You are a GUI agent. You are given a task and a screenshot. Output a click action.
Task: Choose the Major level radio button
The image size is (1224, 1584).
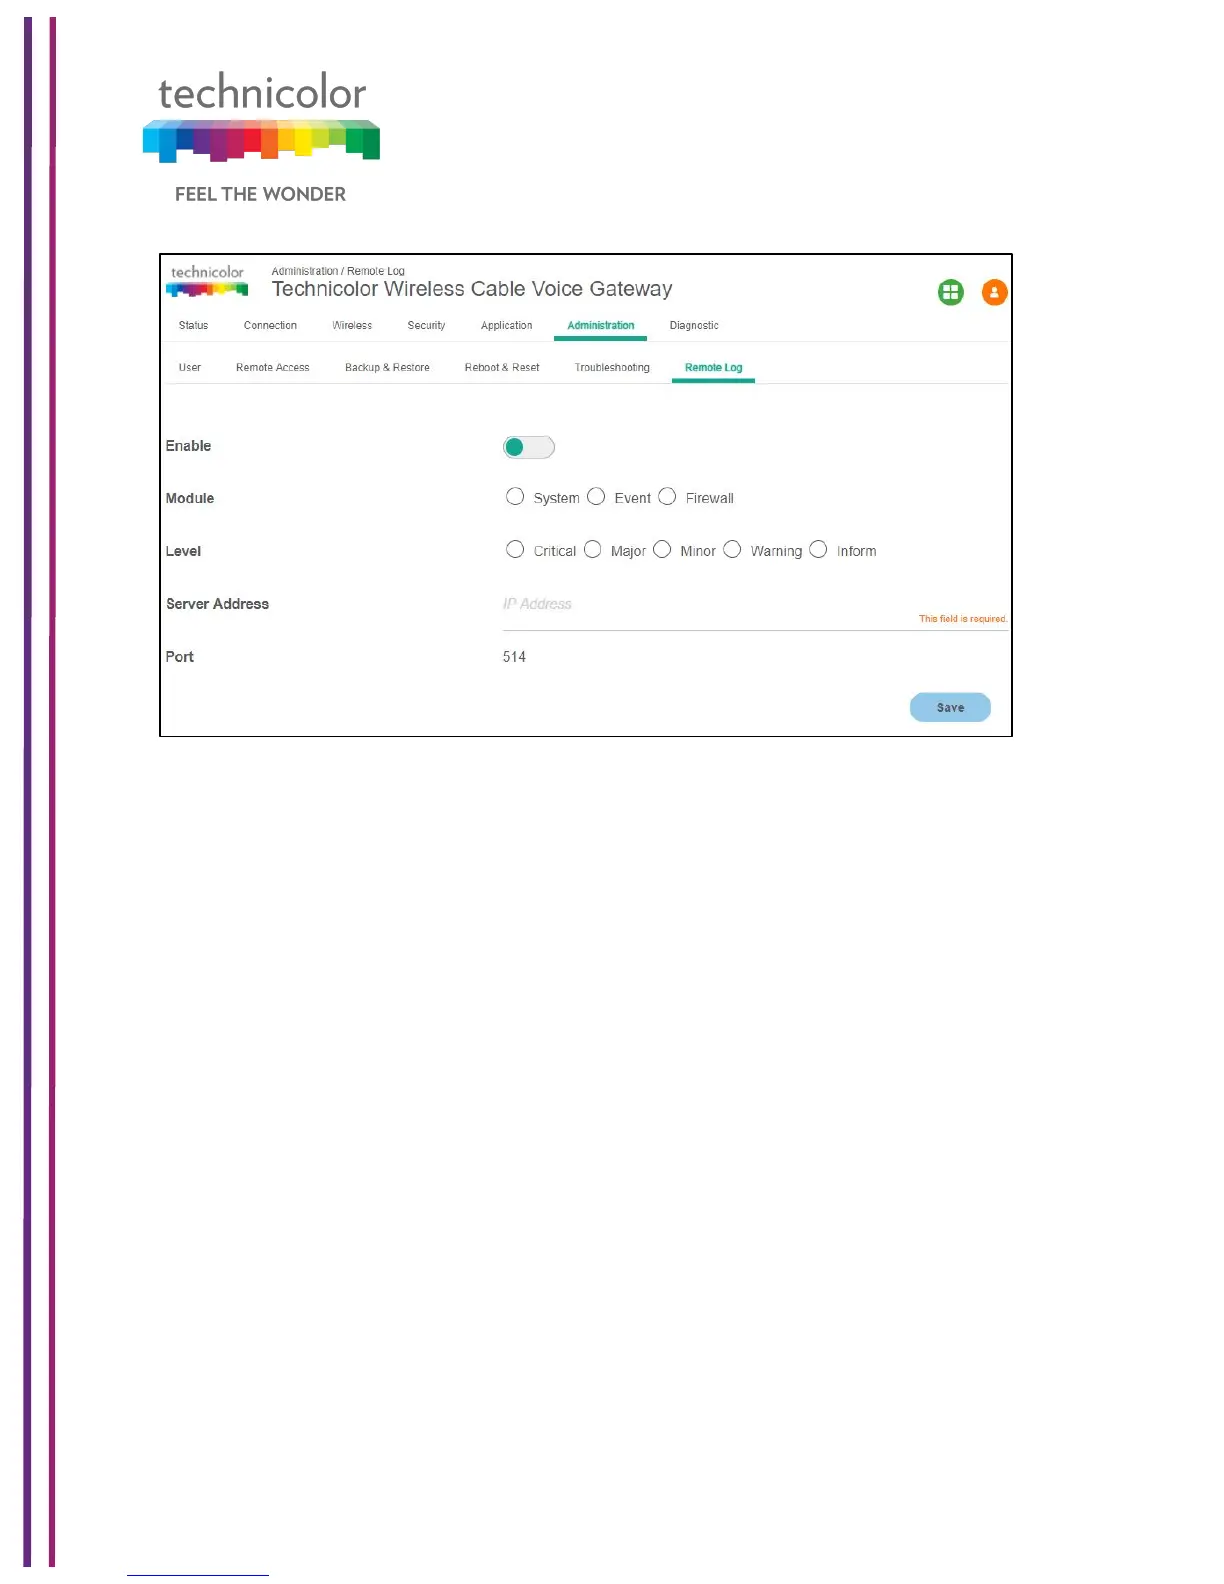pyautogui.click(x=592, y=550)
